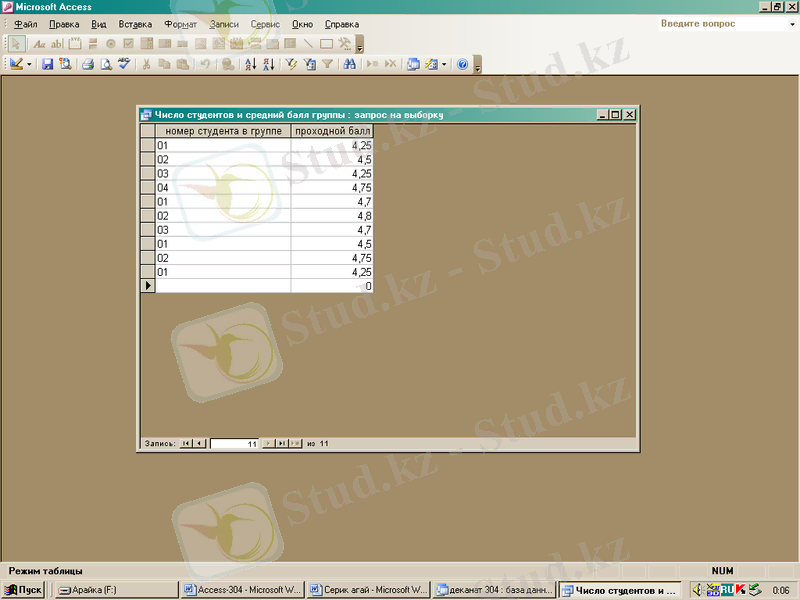The image size is (800, 600).
Task: Click the Save icon in toolbar
Action: click(47, 64)
